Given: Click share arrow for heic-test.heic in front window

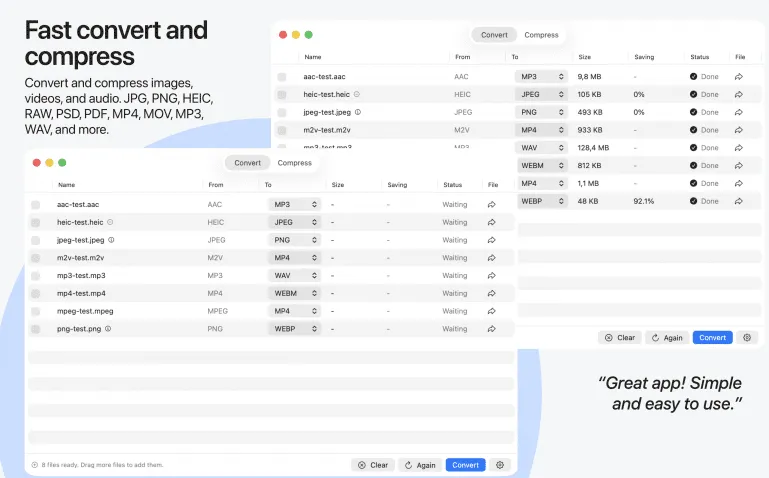Looking at the screenshot, I should click(491, 222).
